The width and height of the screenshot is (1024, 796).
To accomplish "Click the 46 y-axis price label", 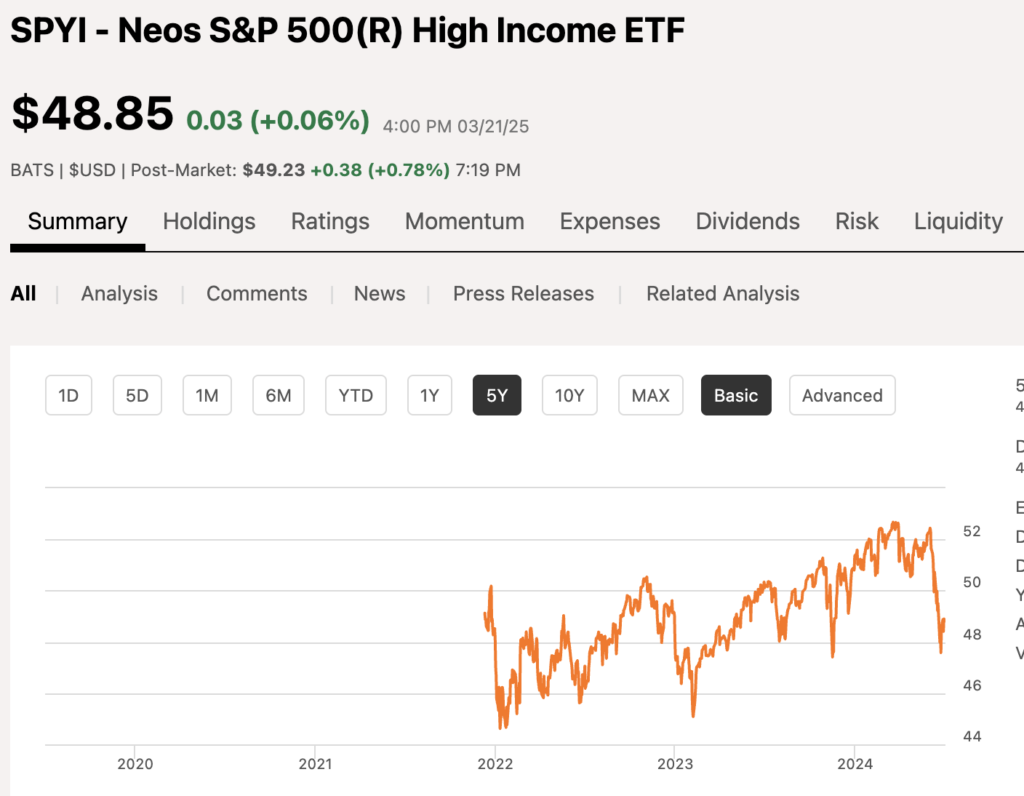I will click(972, 686).
